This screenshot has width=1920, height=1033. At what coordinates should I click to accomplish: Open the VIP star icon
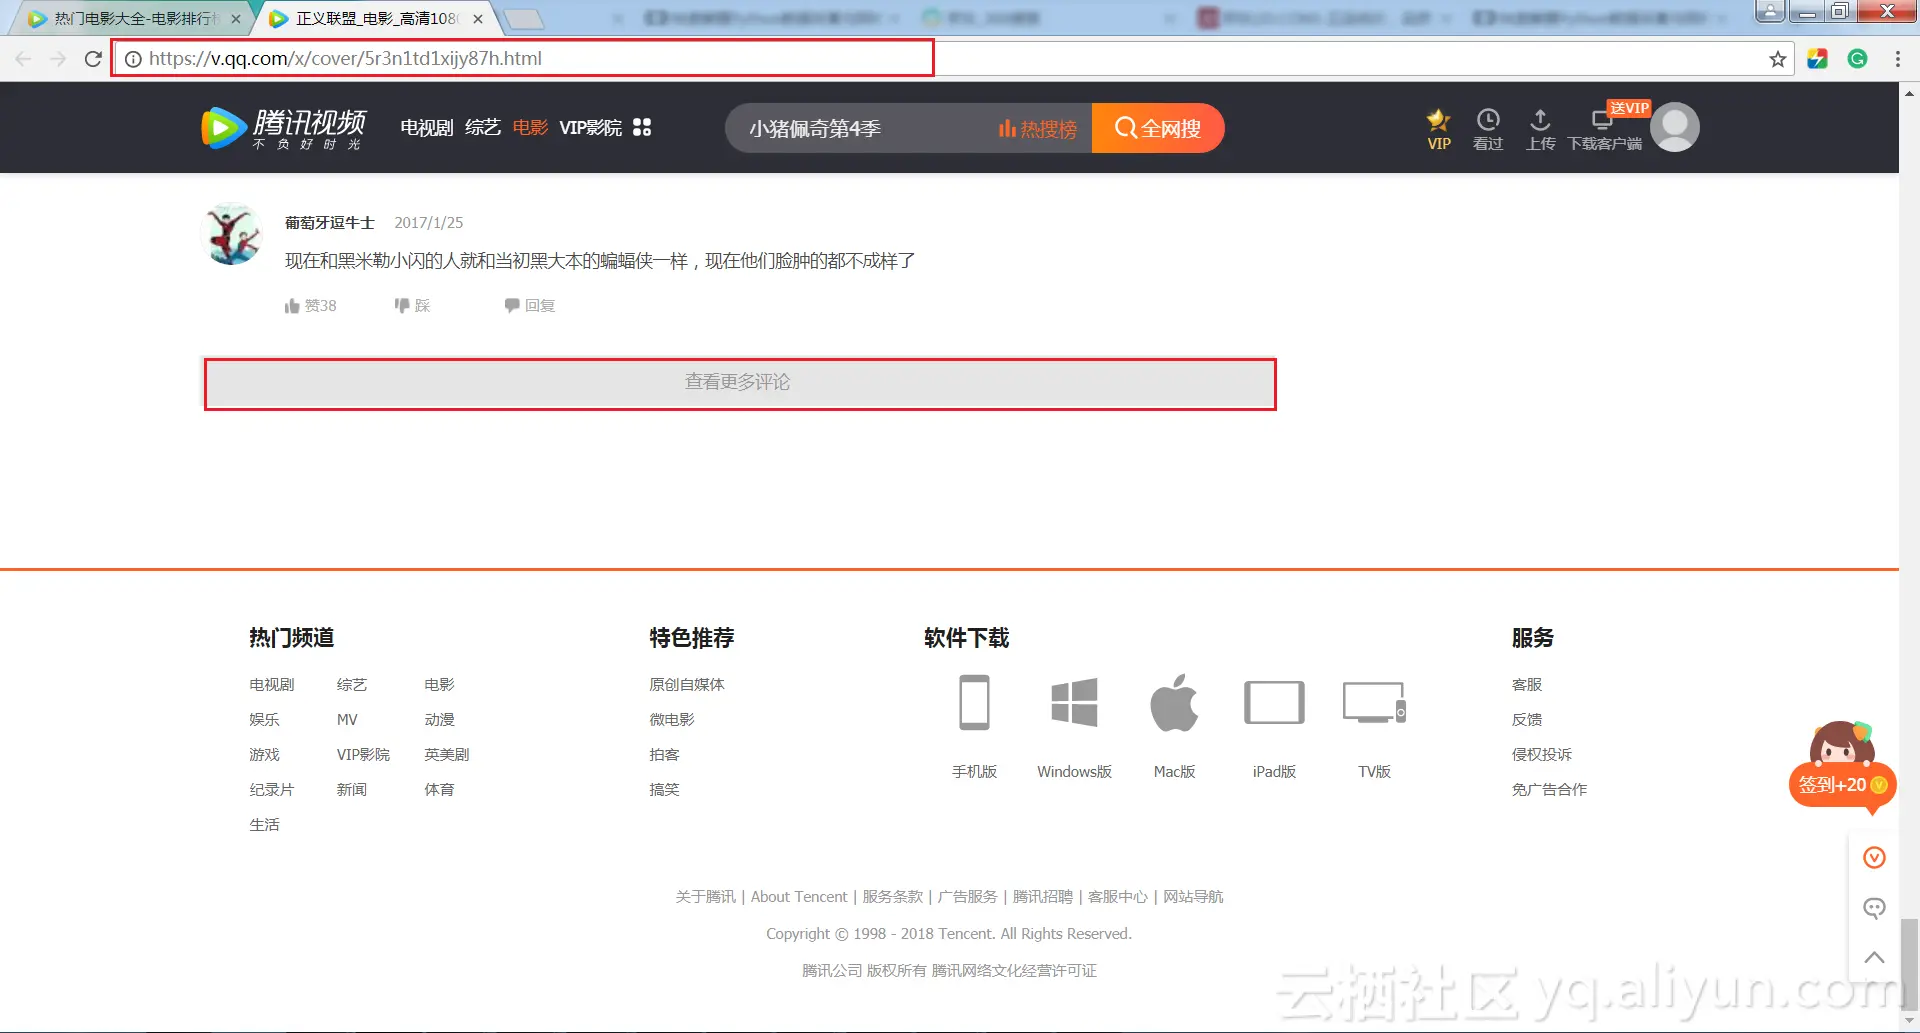tap(1439, 129)
